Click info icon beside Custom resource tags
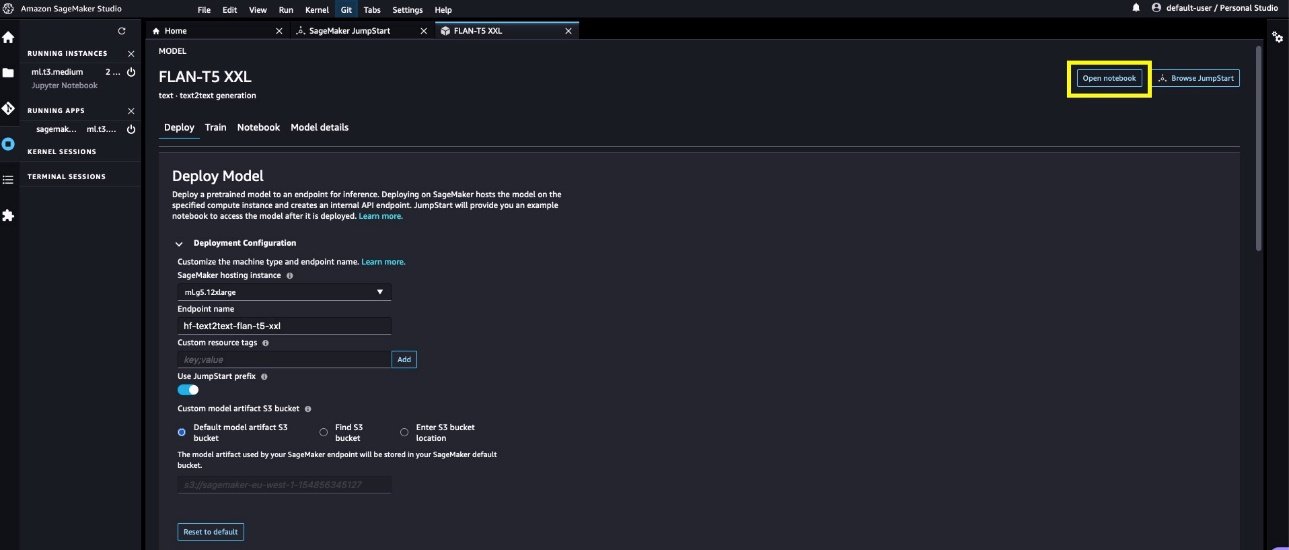Screen dimensions: 1289x550 [x=265, y=342]
